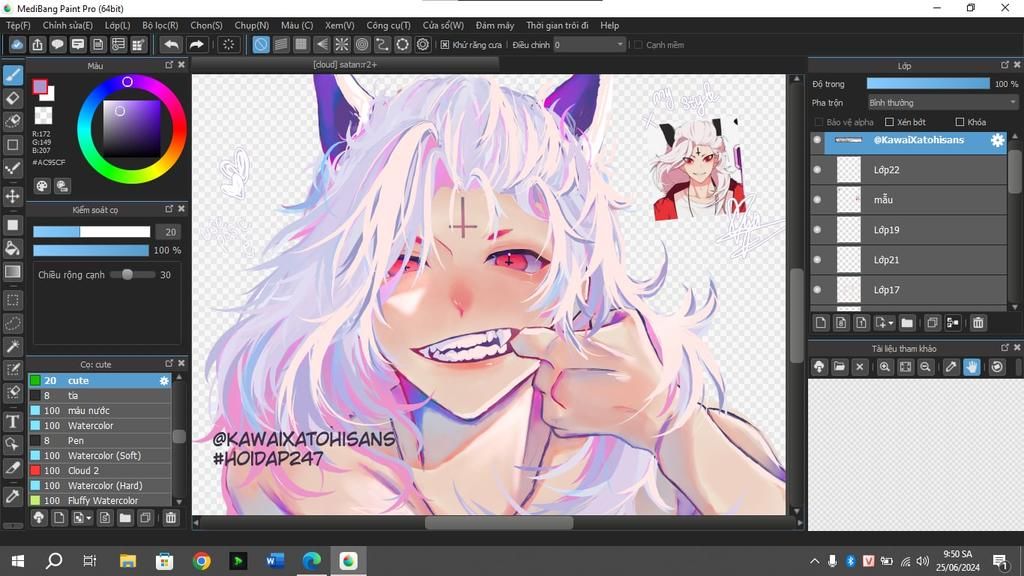Open Google Chrome from the taskbar
This screenshot has height=576, width=1024.
[202, 561]
